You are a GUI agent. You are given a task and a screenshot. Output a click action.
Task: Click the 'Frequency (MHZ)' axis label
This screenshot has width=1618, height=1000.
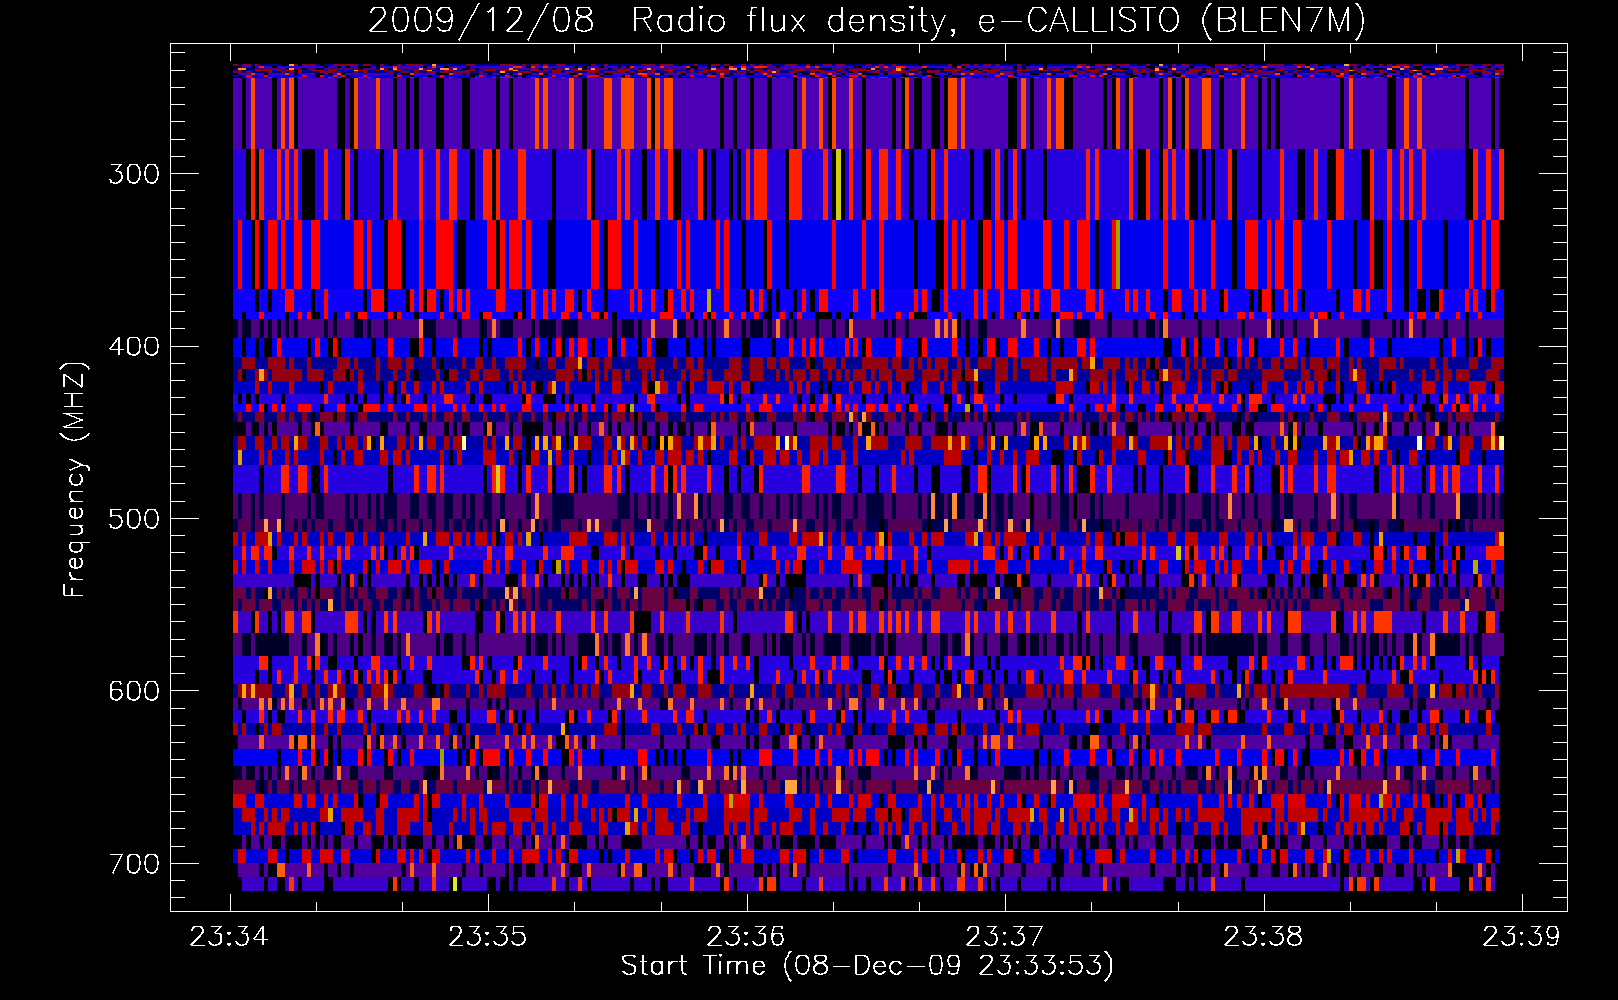pyautogui.click(x=74, y=479)
